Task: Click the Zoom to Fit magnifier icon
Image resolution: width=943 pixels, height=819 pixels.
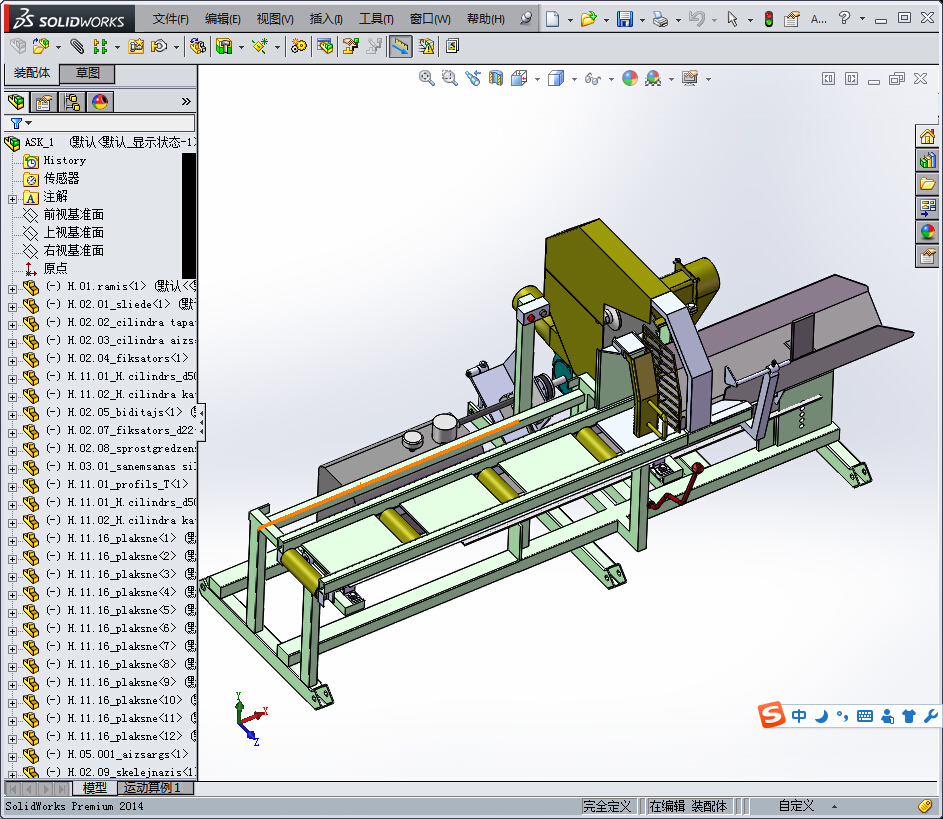Action: coord(426,78)
